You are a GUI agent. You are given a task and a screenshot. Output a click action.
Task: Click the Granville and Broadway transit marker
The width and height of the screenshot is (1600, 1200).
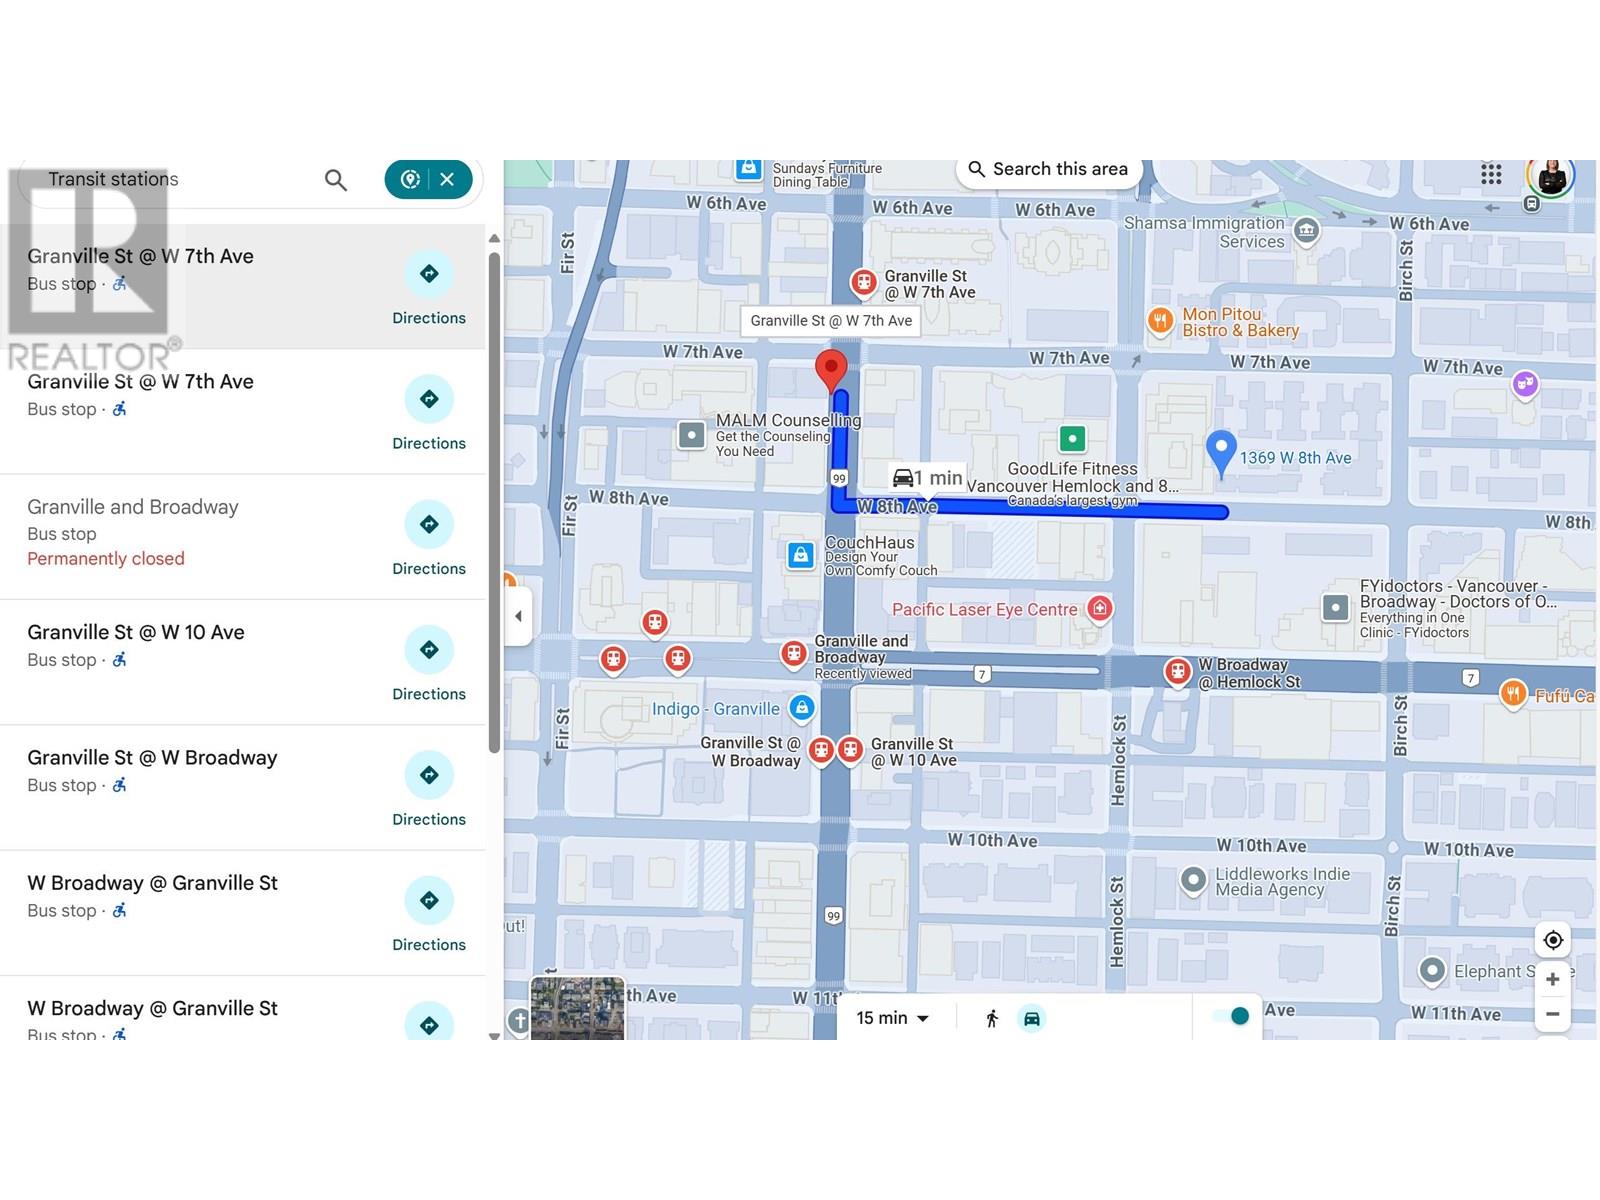[x=793, y=655]
